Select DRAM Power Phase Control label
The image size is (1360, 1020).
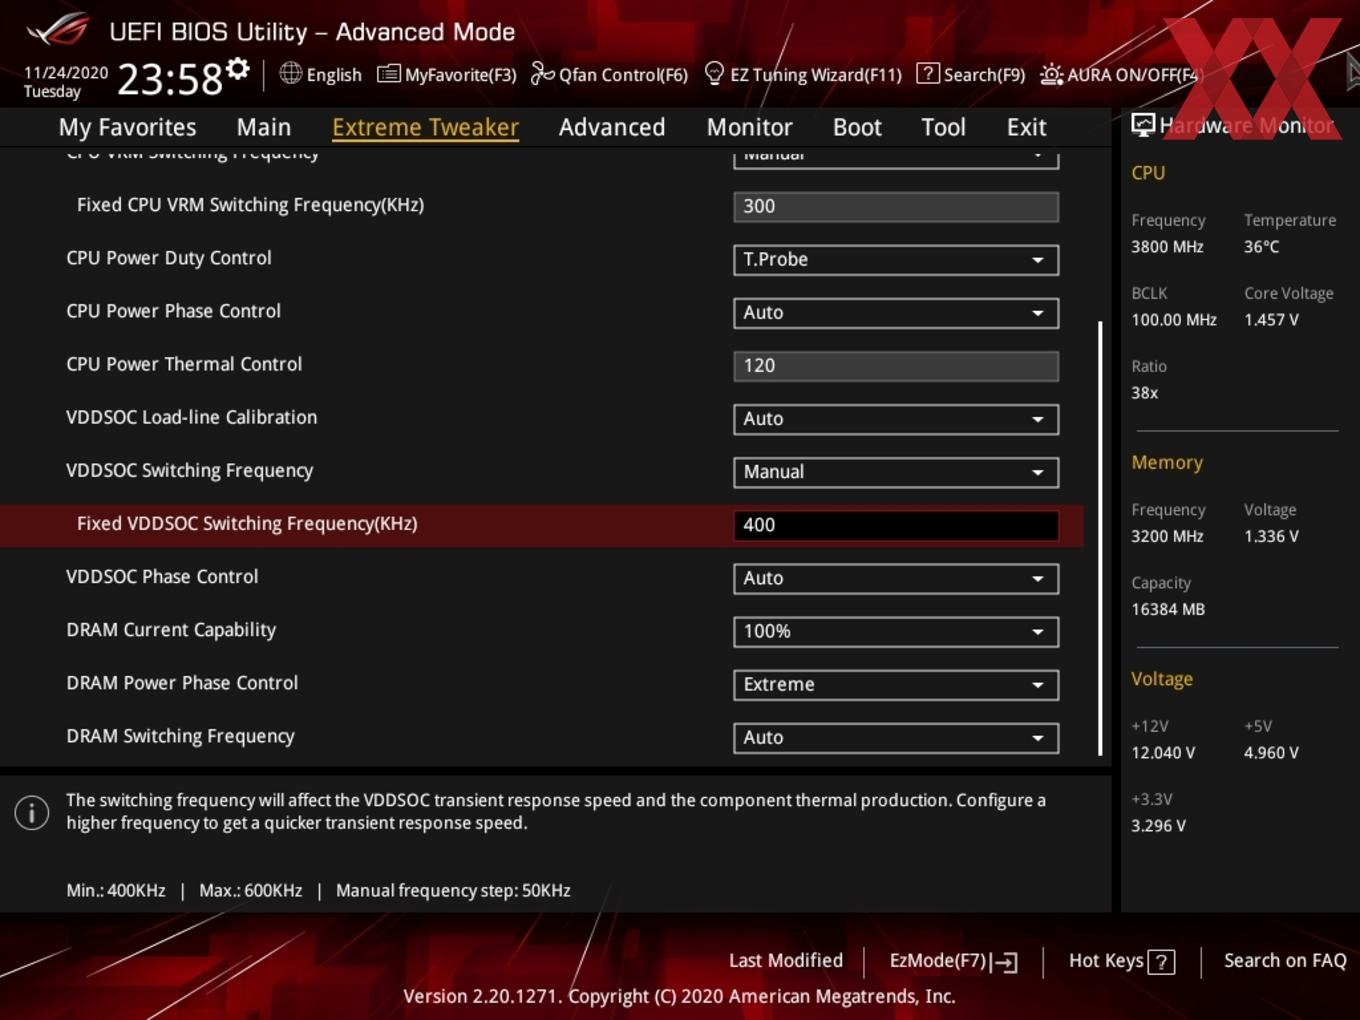point(182,683)
